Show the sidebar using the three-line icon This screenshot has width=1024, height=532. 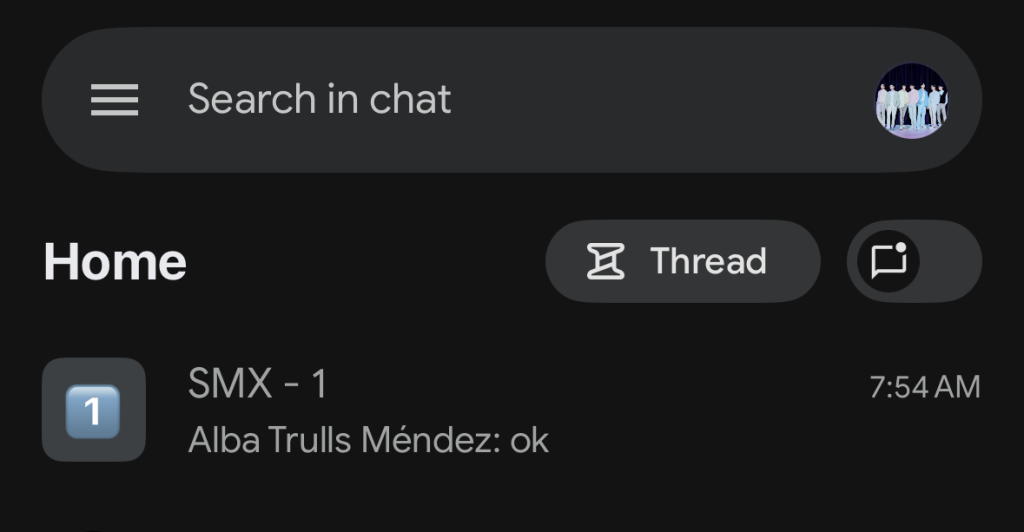point(114,100)
